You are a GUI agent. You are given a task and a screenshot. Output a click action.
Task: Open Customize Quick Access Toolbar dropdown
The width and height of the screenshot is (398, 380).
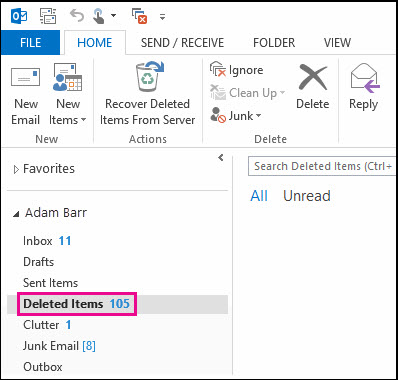162,16
